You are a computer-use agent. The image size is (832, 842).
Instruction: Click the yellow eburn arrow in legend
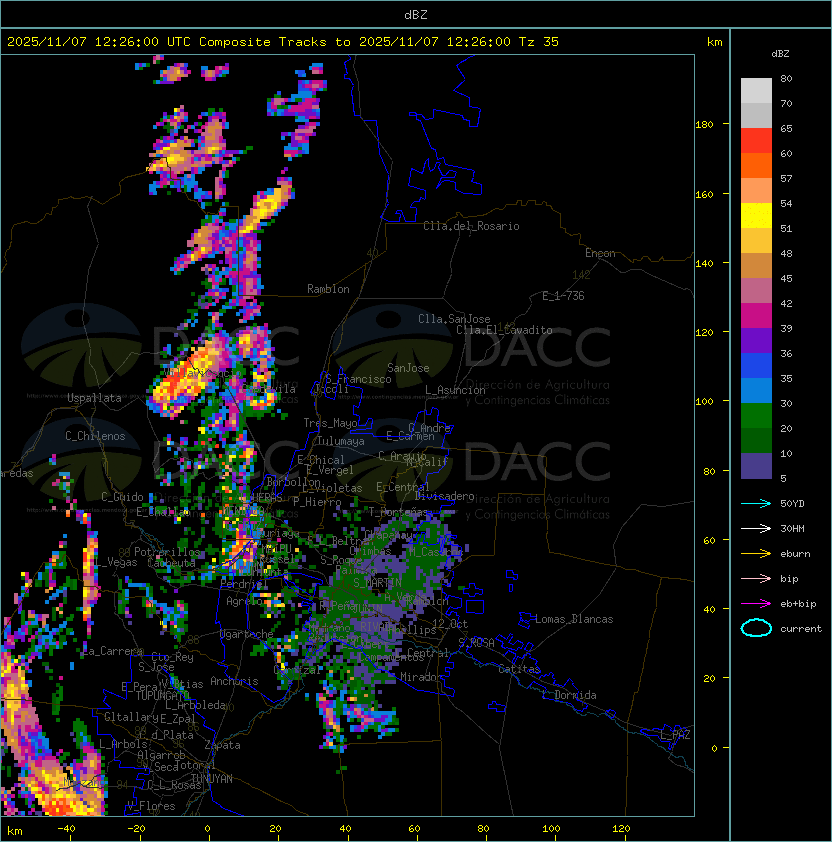pos(756,554)
